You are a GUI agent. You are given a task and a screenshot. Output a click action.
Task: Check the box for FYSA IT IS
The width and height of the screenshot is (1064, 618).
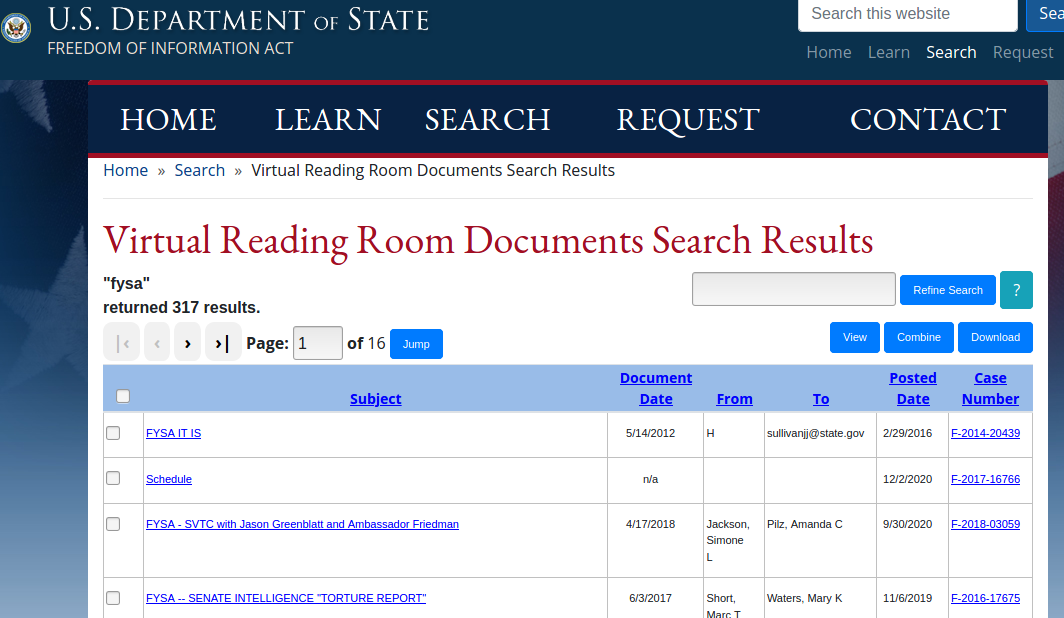(113, 433)
